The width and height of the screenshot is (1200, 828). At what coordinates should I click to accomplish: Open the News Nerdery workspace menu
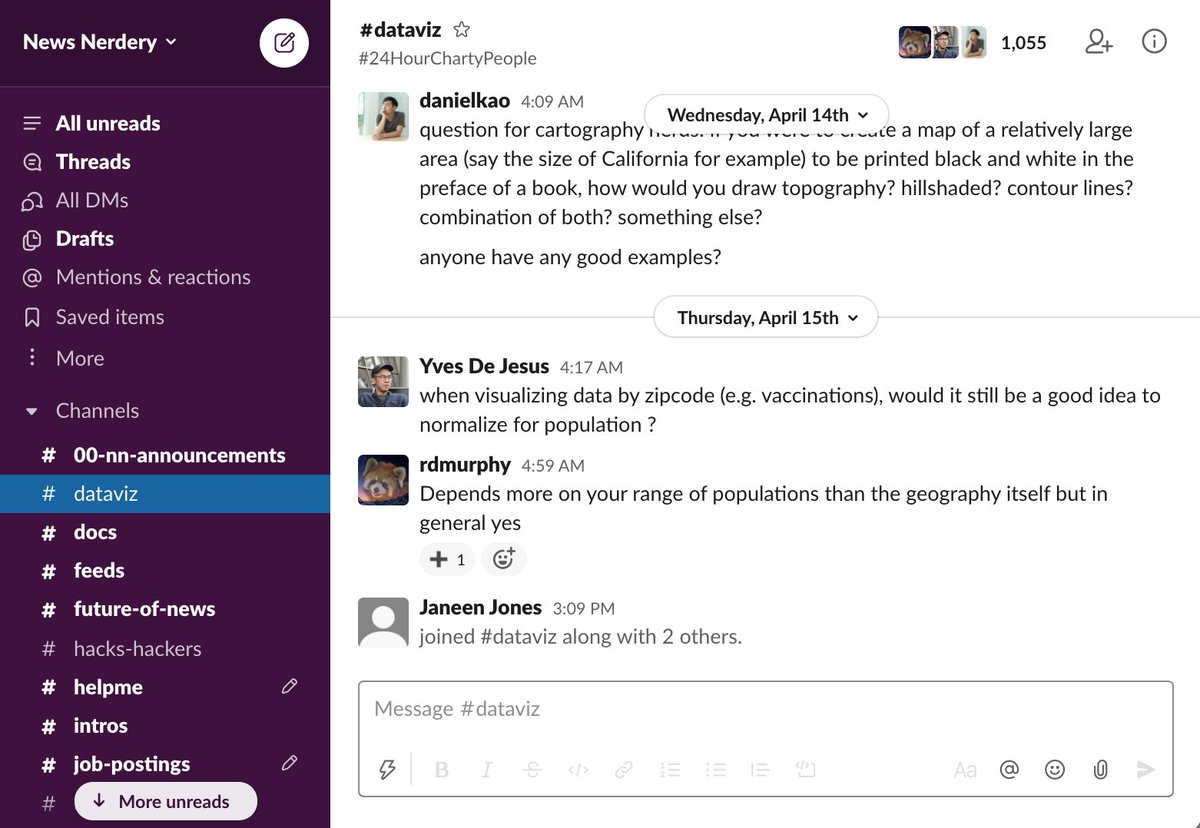[99, 42]
